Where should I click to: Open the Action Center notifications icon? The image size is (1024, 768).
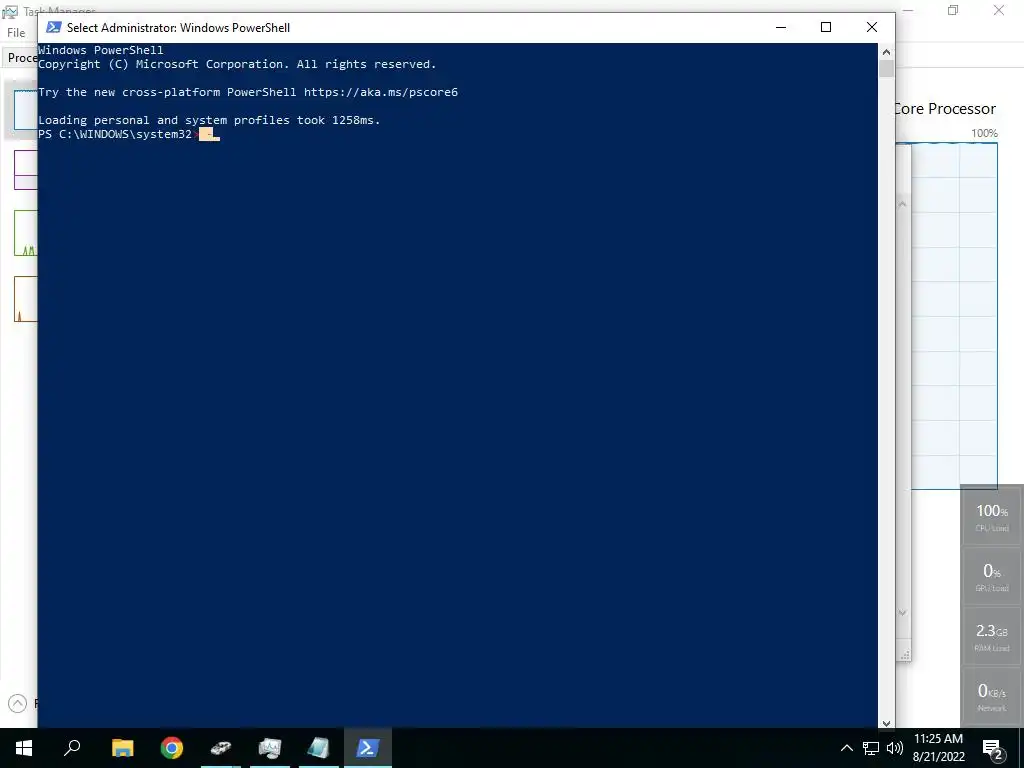(x=993, y=749)
